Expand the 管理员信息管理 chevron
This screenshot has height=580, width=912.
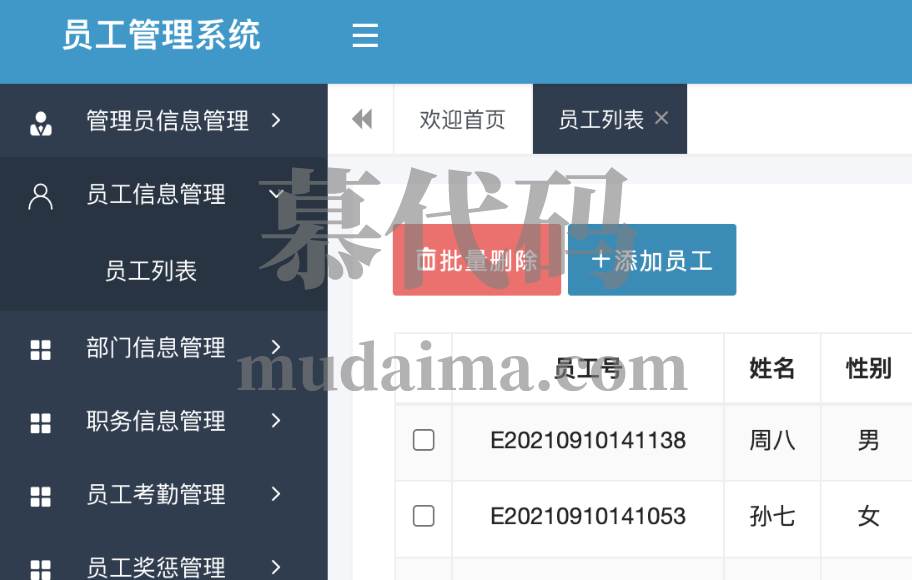click(276, 121)
